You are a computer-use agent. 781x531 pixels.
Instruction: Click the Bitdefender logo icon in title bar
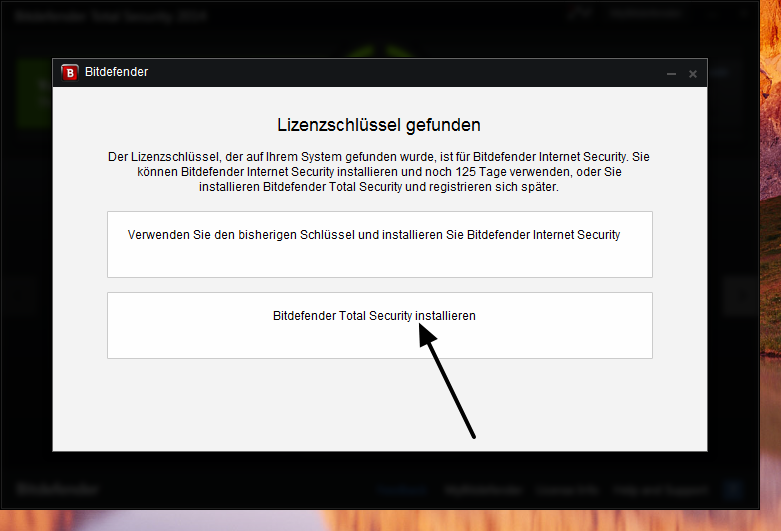(70, 73)
